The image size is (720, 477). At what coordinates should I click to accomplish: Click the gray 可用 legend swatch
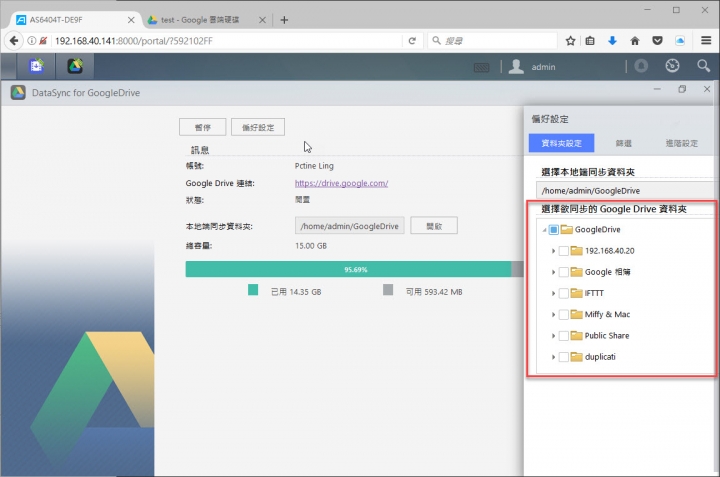point(388,290)
